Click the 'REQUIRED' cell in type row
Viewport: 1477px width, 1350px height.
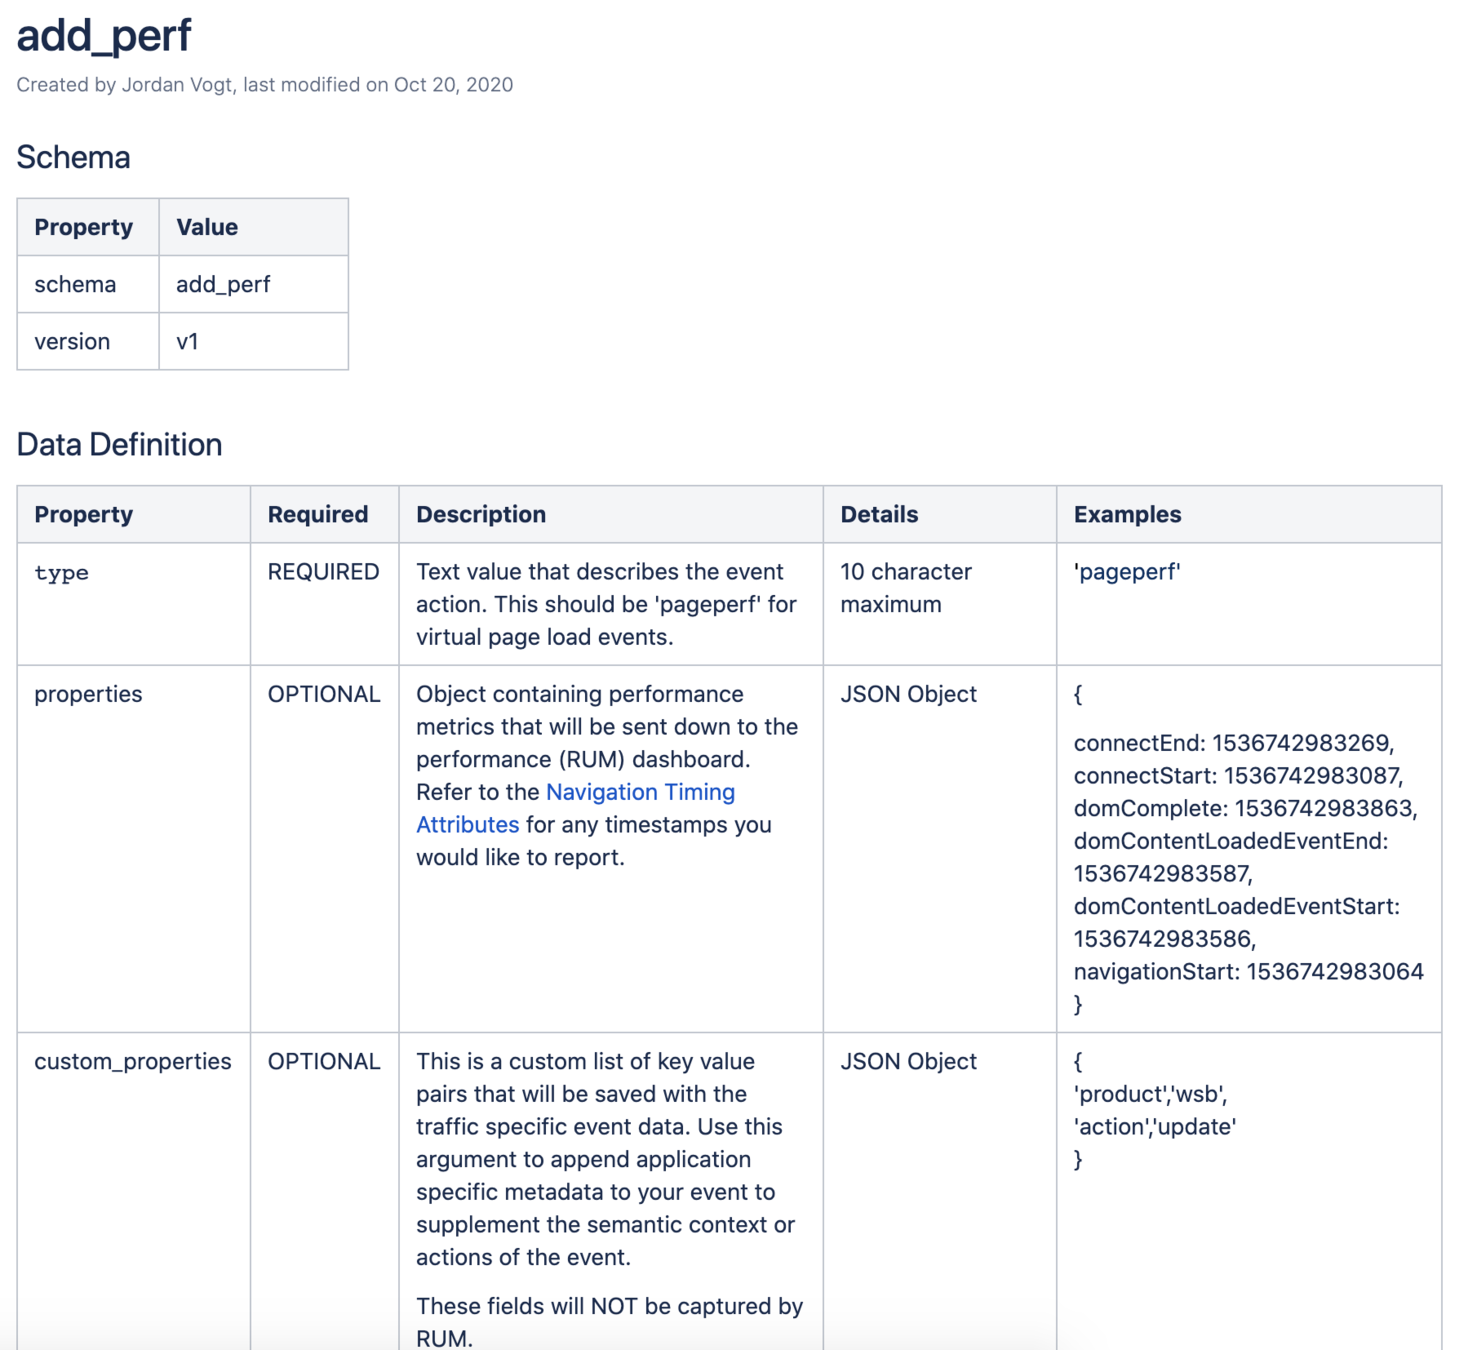[325, 604]
